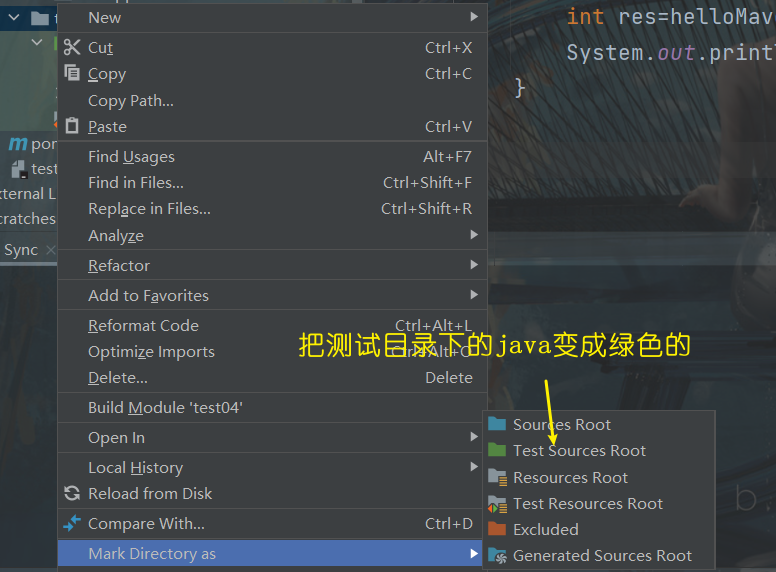This screenshot has width=776, height=572.
Task: Click the blue Sources Root folder icon
Action: (x=497, y=424)
